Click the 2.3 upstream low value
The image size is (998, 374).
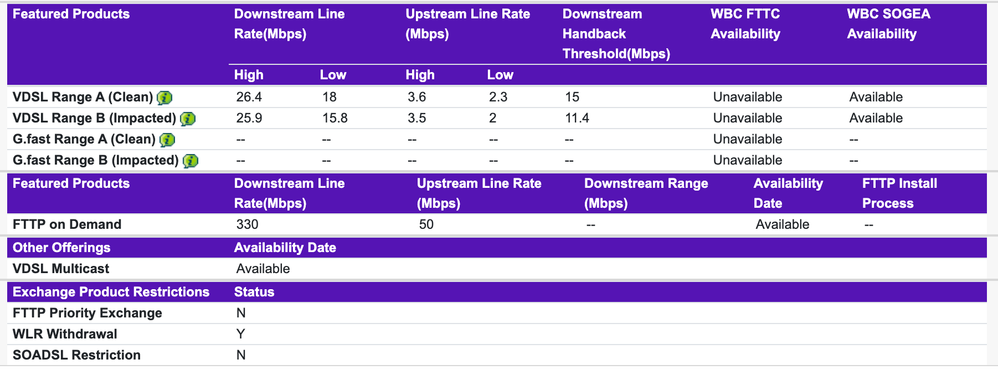tap(498, 97)
